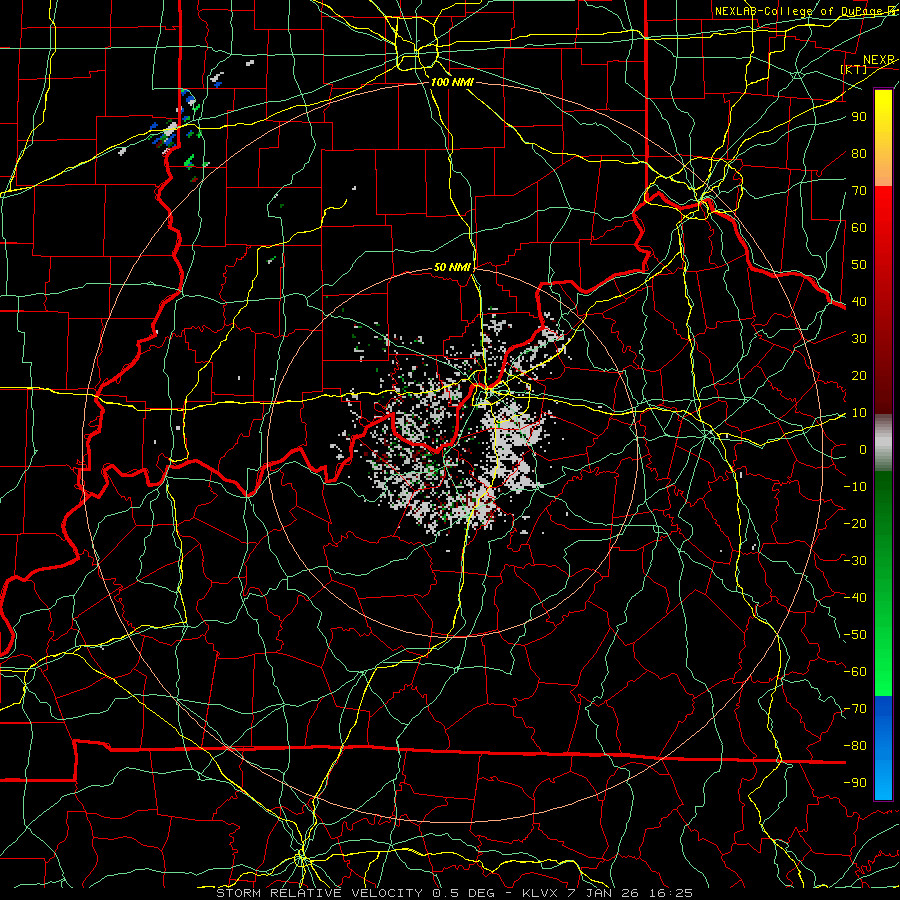The height and width of the screenshot is (900, 900).
Task: Click the gray zero-velocity band on scale
Action: (883, 442)
